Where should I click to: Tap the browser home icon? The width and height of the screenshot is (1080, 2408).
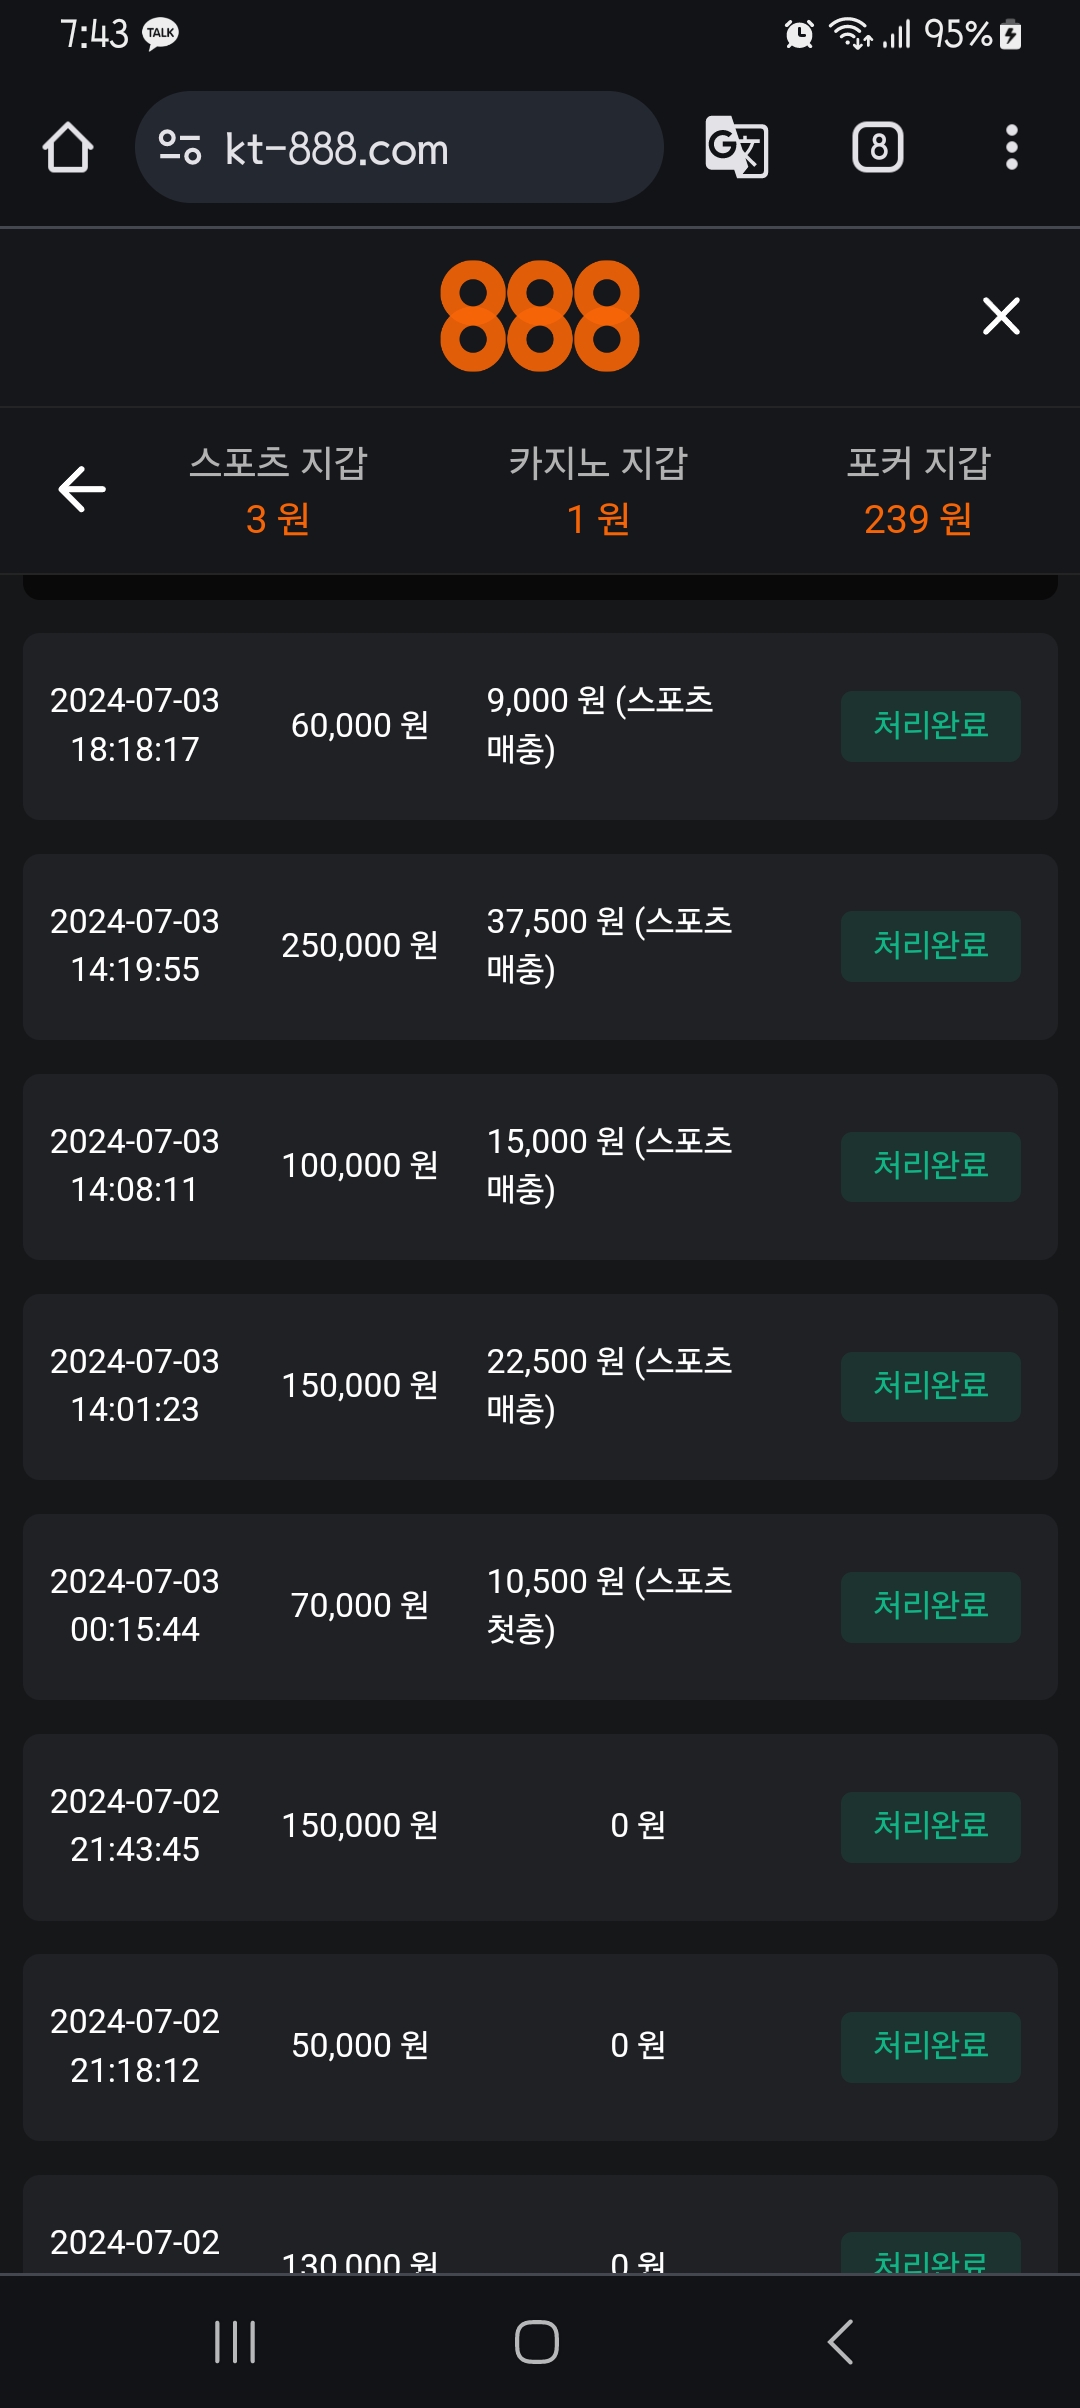68,148
